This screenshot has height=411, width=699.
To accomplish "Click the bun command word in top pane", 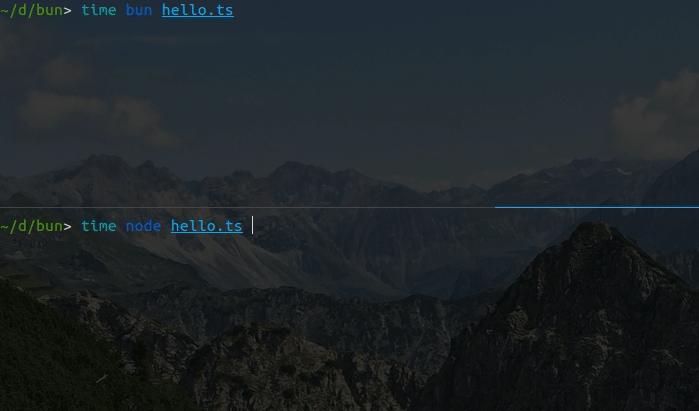I will tap(139, 10).
